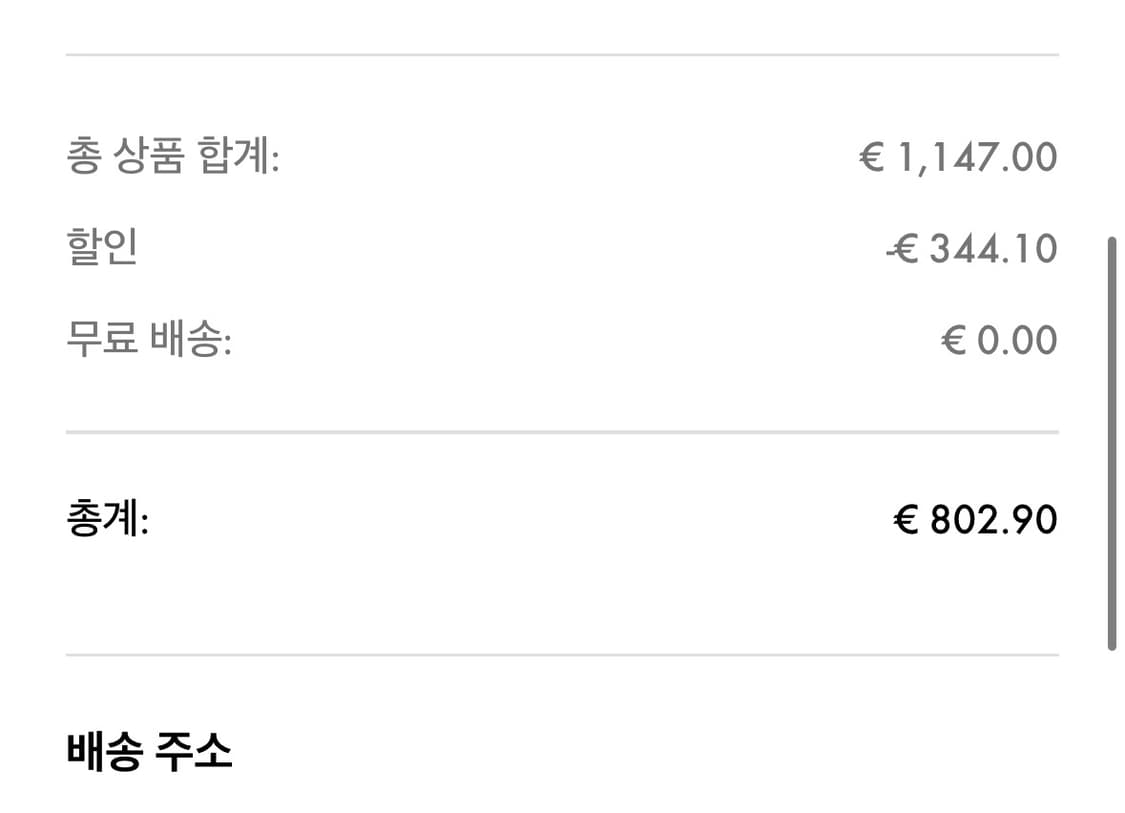Click the divider line above 배송 주소
The height and width of the screenshot is (813, 1125).
(562, 655)
